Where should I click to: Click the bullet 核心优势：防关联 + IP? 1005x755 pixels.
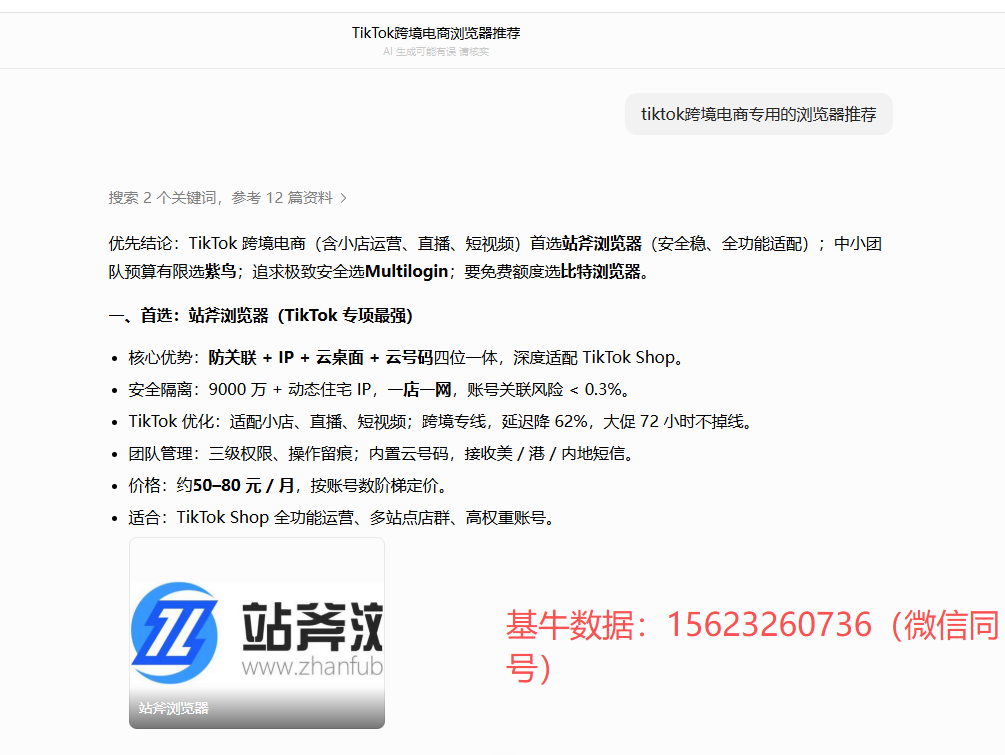pos(406,358)
